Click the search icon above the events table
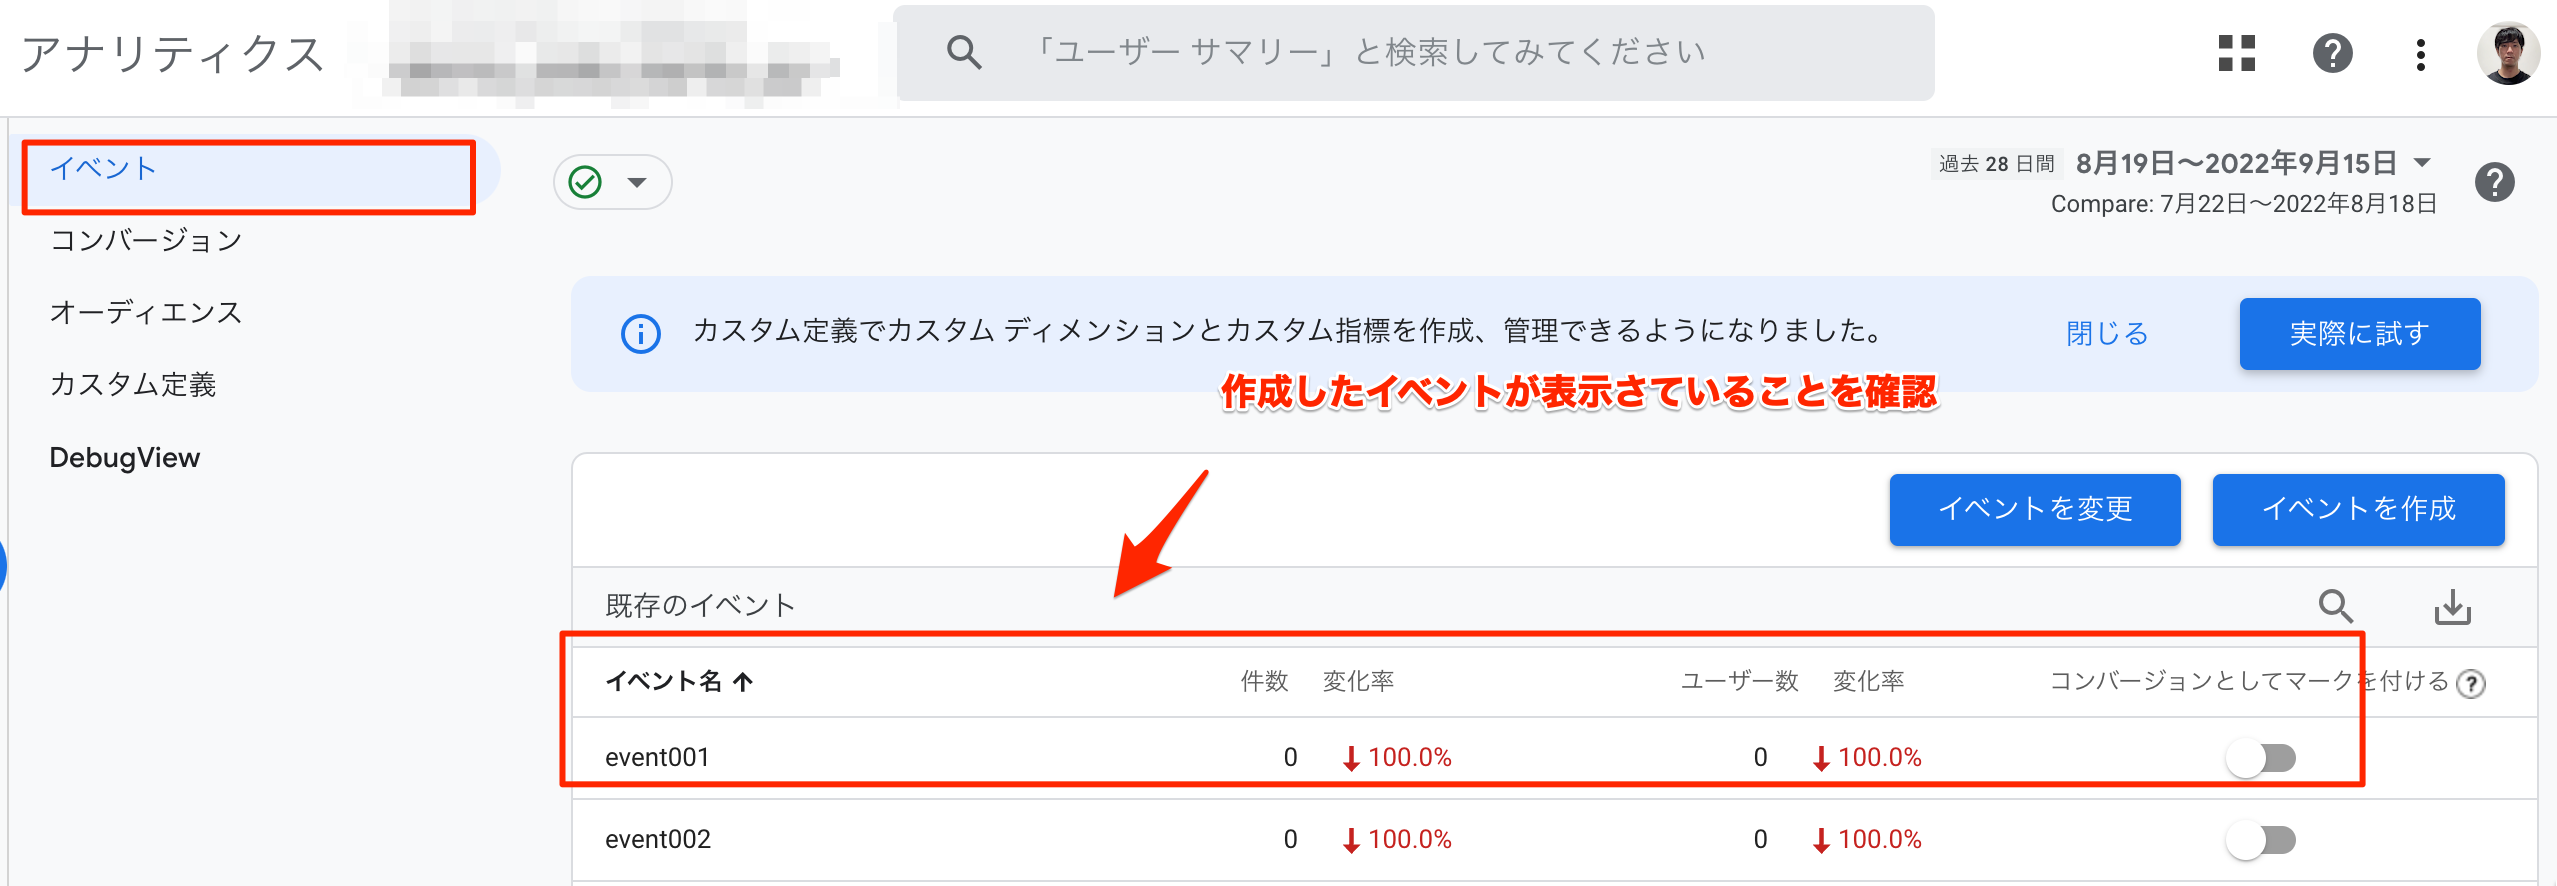2557x886 pixels. 2336,606
